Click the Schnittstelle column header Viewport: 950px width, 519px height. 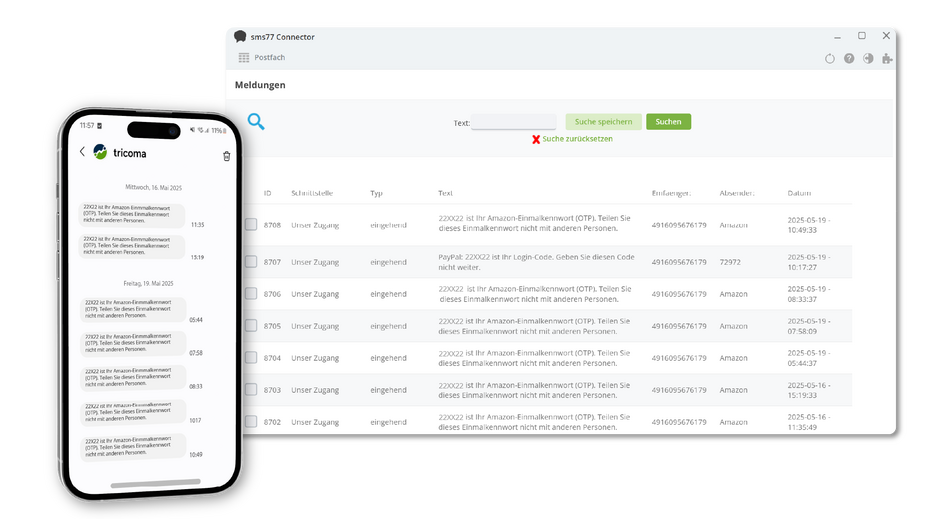(312, 193)
